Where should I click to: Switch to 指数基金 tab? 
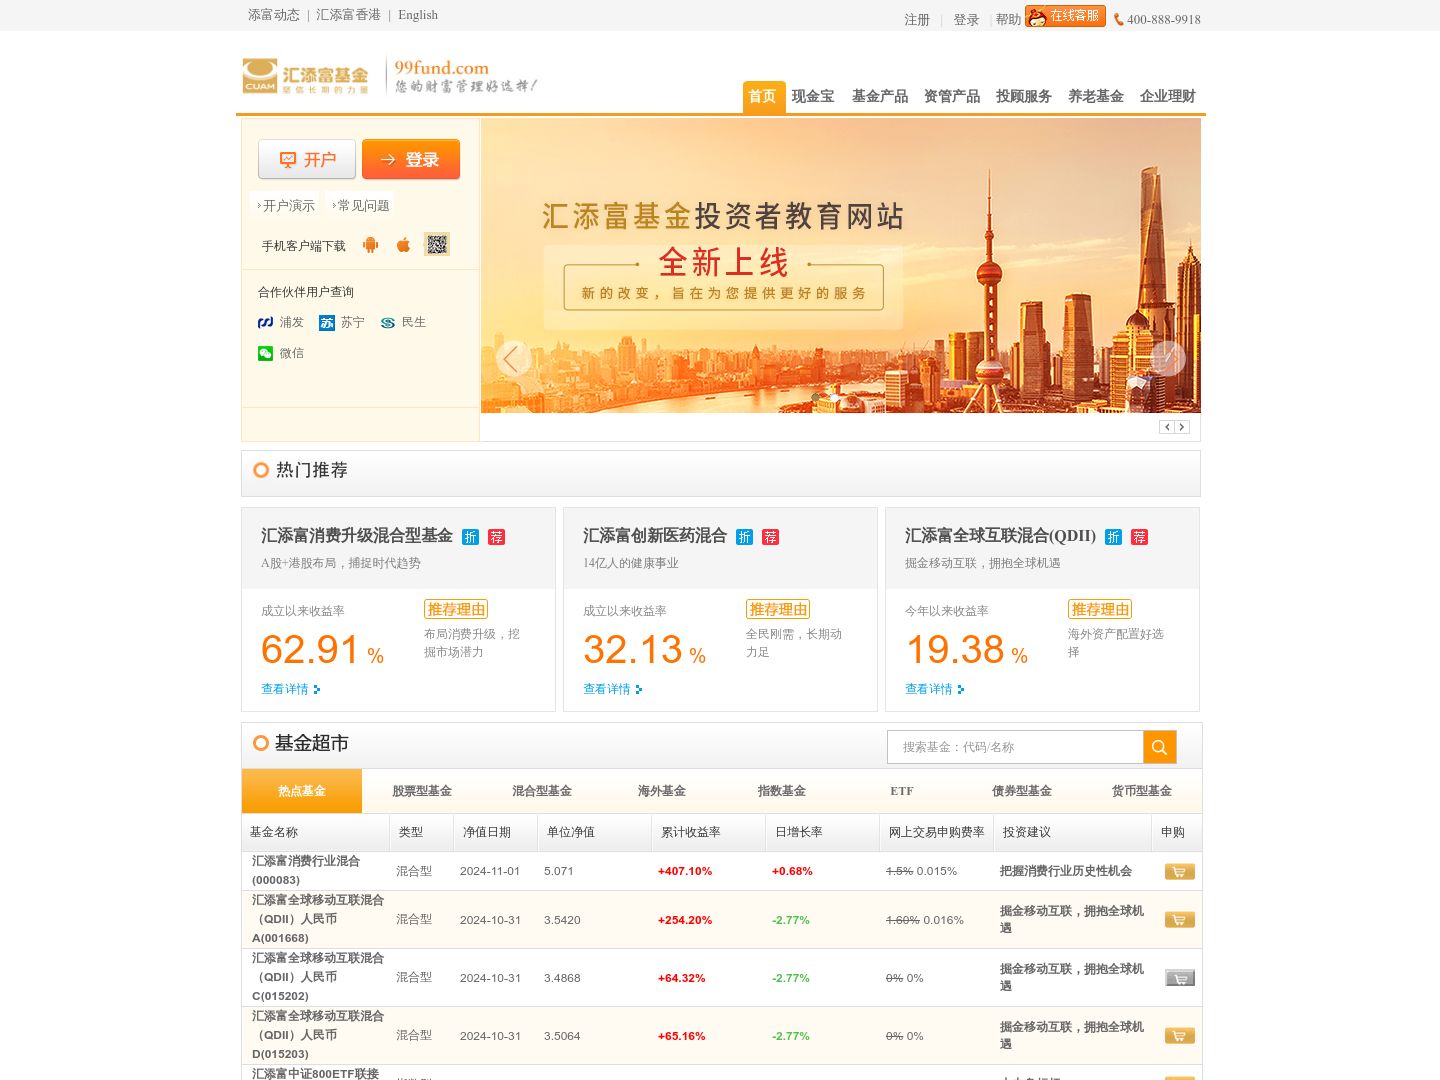[x=782, y=791]
